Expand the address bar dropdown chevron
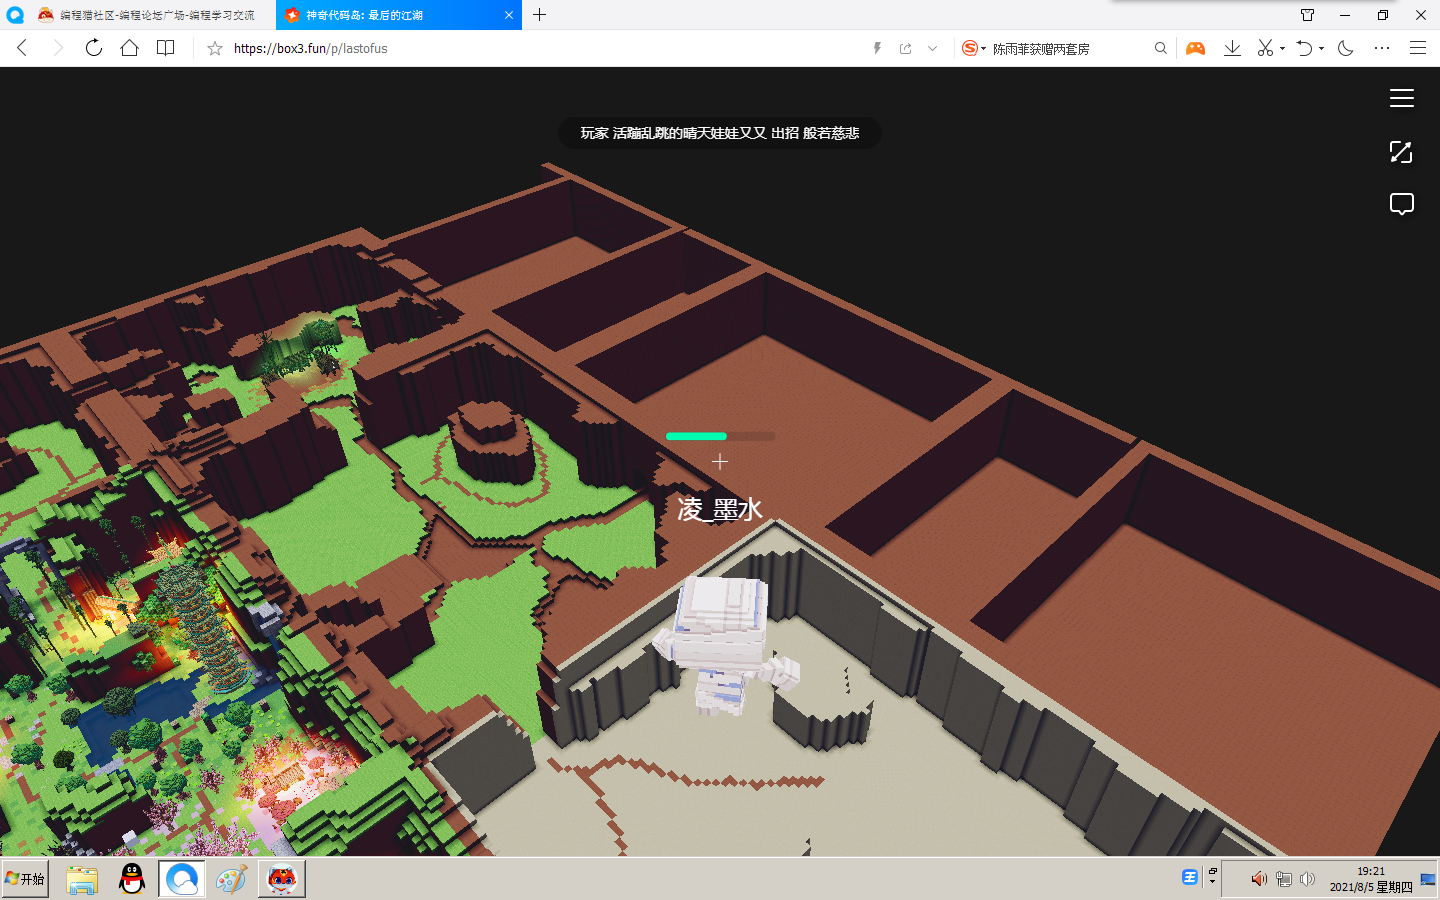Image resolution: width=1440 pixels, height=900 pixels. (932, 48)
